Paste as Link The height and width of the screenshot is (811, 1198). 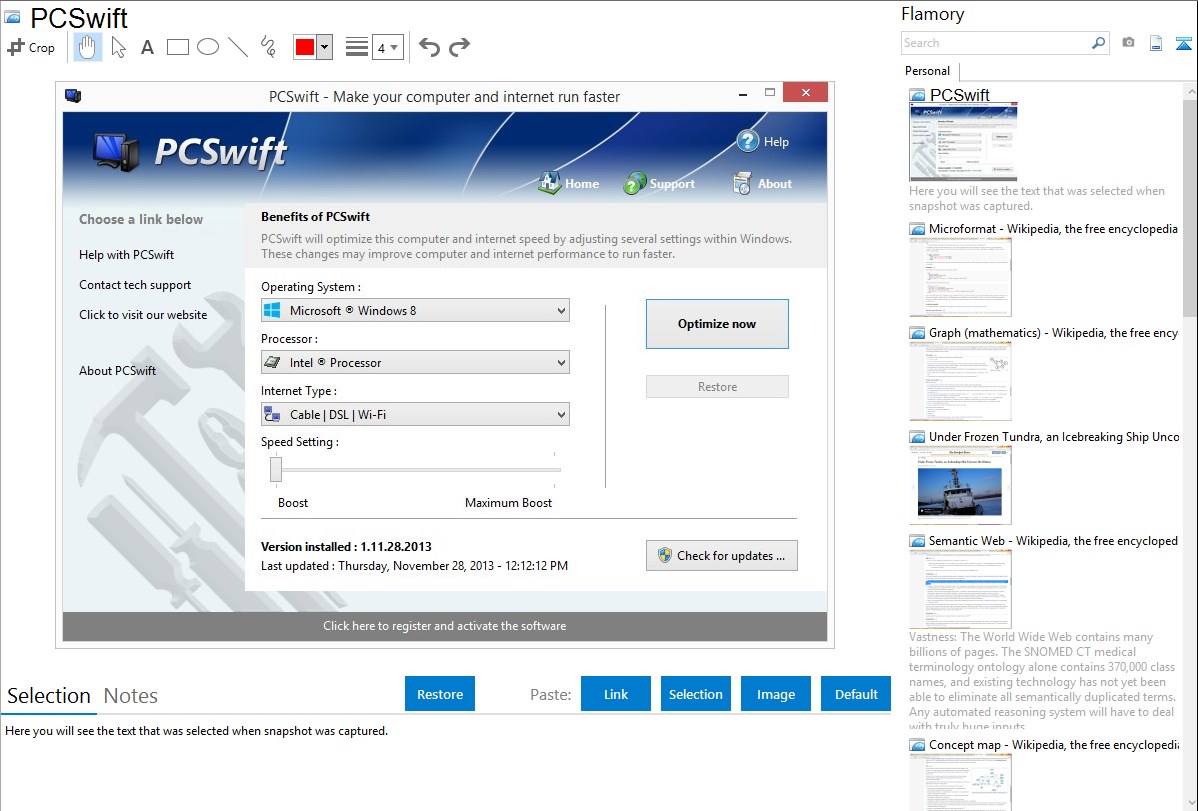pos(616,694)
